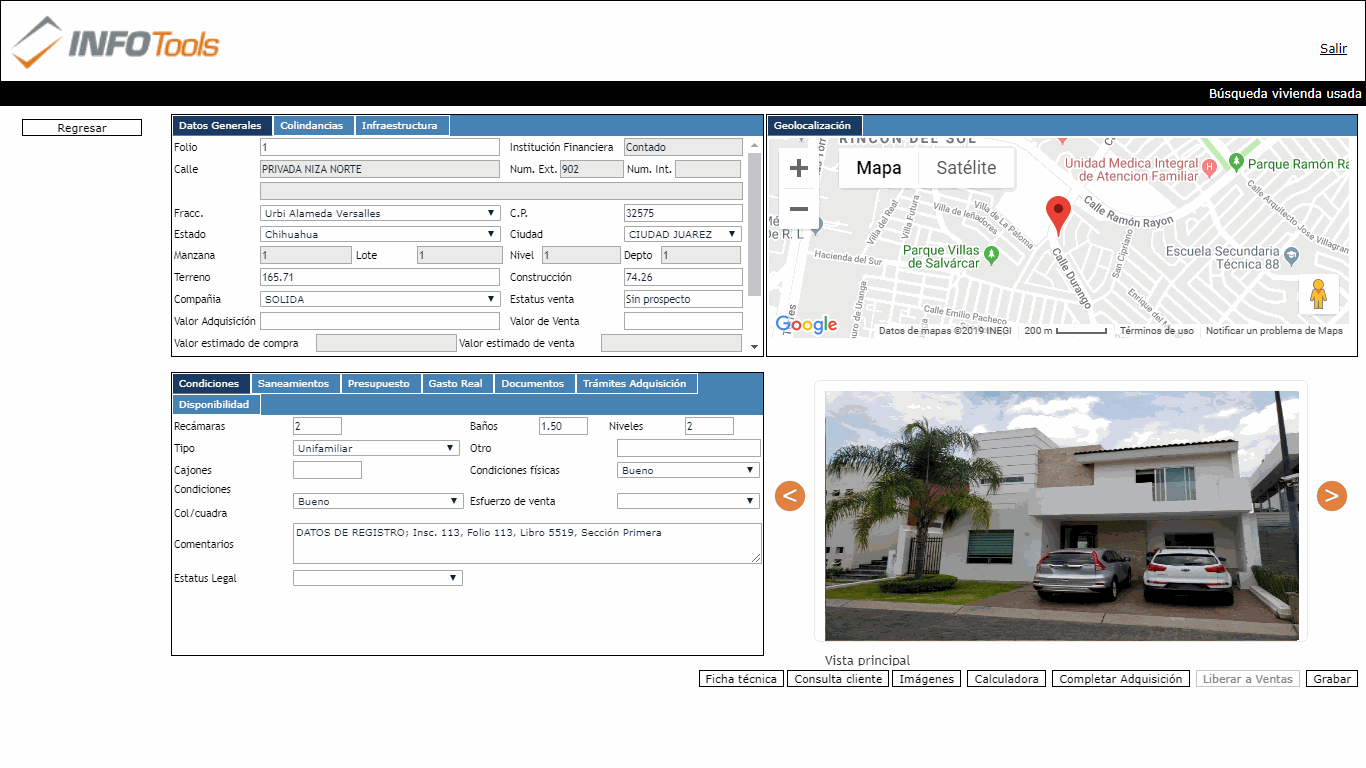
Task: Select the Condiciones tab
Action: pyautogui.click(x=211, y=384)
